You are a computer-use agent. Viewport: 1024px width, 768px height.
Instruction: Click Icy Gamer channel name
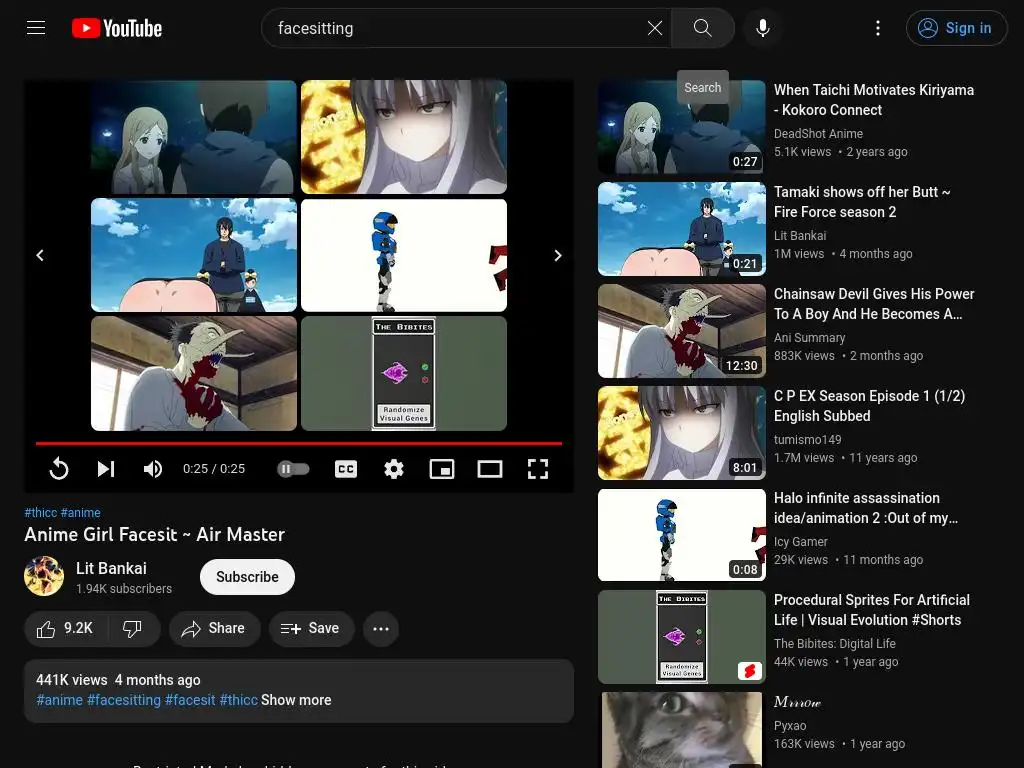[801, 541]
